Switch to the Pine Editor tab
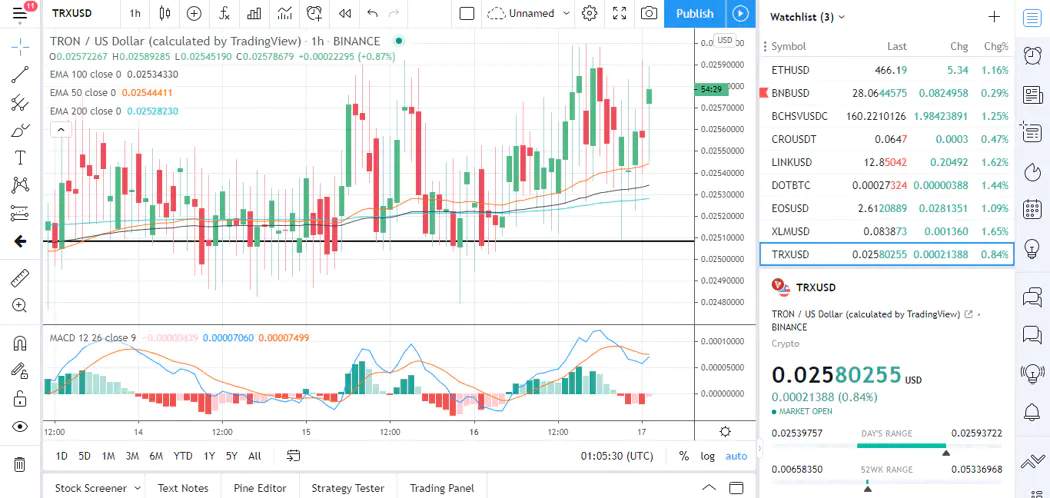The height and width of the screenshot is (498, 1050). coord(260,488)
